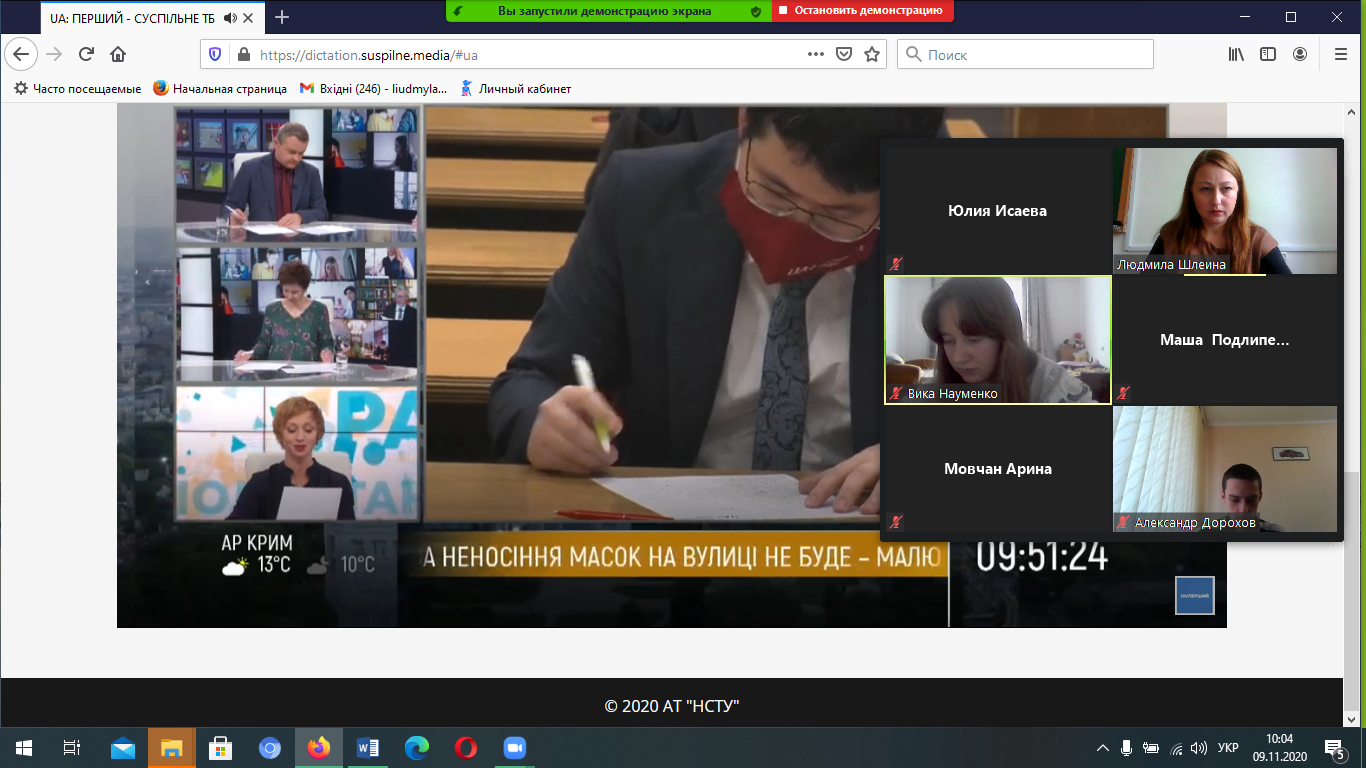Open the Часто посещаемые bookmarks folder

click(77, 88)
